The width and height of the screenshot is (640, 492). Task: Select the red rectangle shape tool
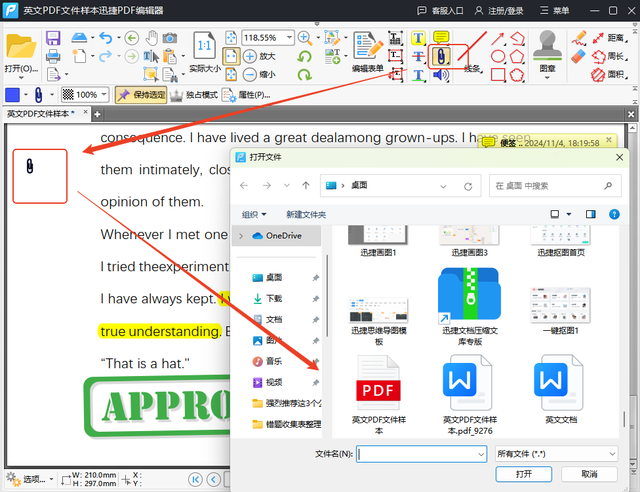pos(498,75)
